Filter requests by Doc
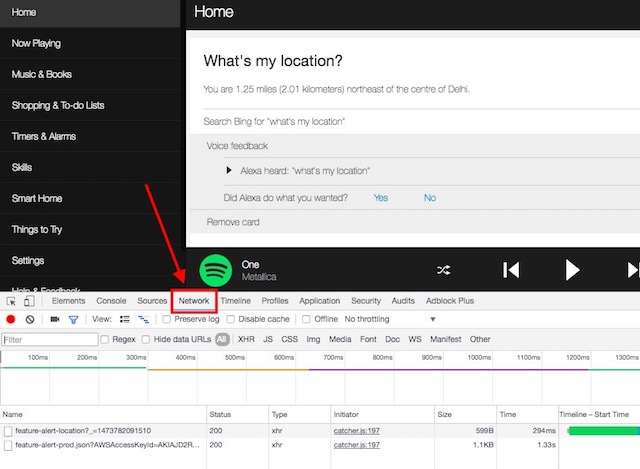 (x=392, y=339)
